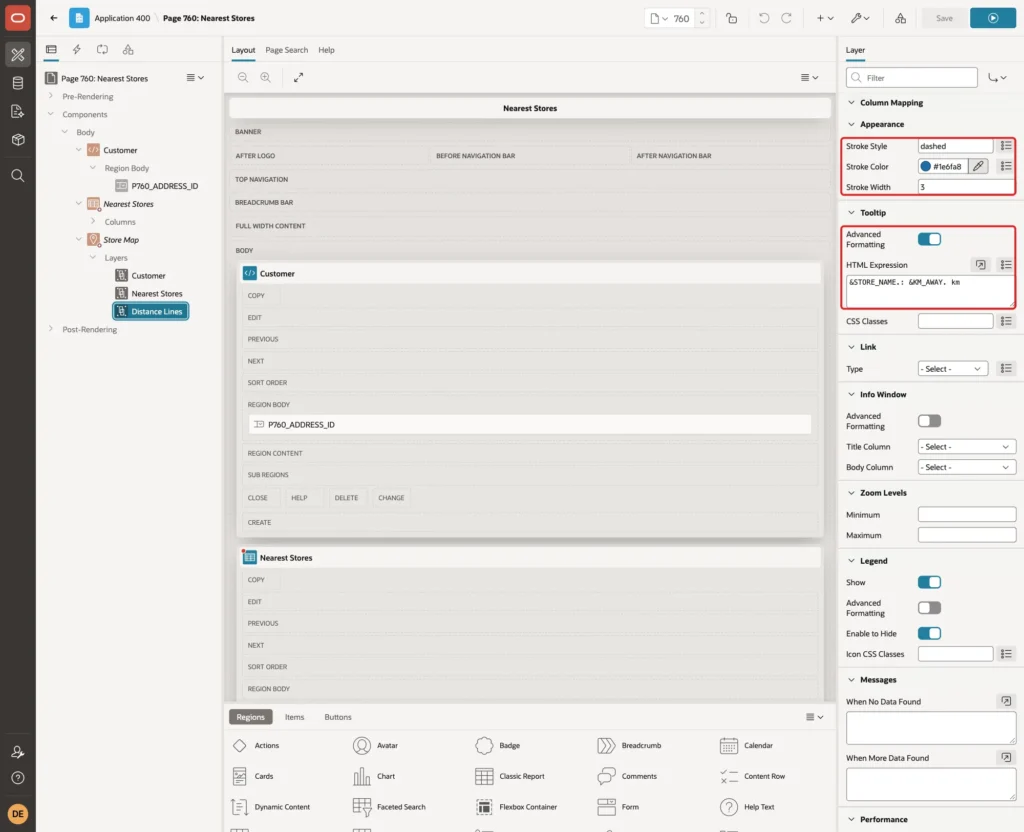This screenshot has width=1024, height=832.
Task: Run the page with the play button
Action: 993,18
